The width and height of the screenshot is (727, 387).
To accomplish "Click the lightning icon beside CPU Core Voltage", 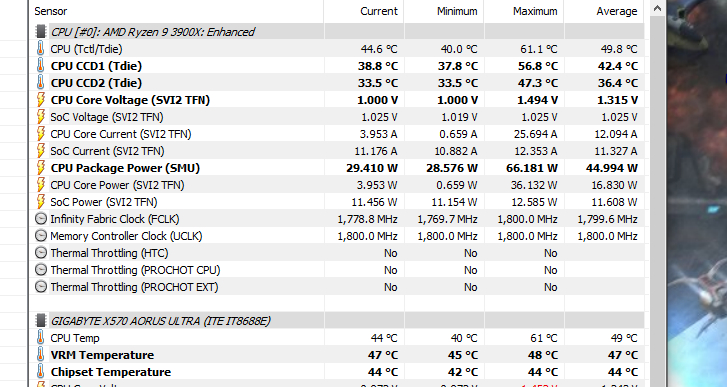I will click(41, 100).
